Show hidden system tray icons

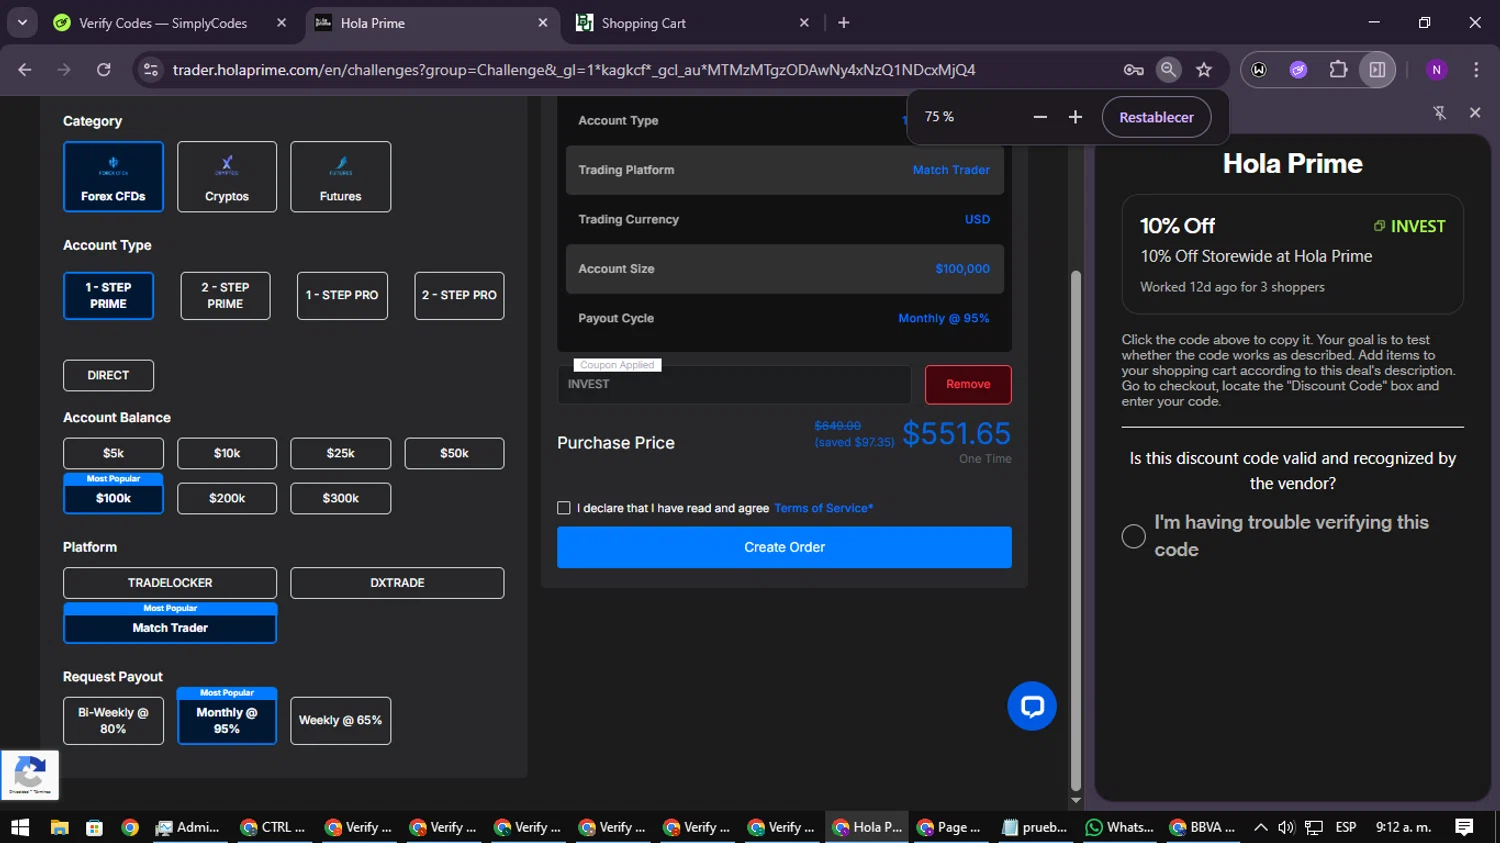pyautogui.click(x=1260, y=827)
